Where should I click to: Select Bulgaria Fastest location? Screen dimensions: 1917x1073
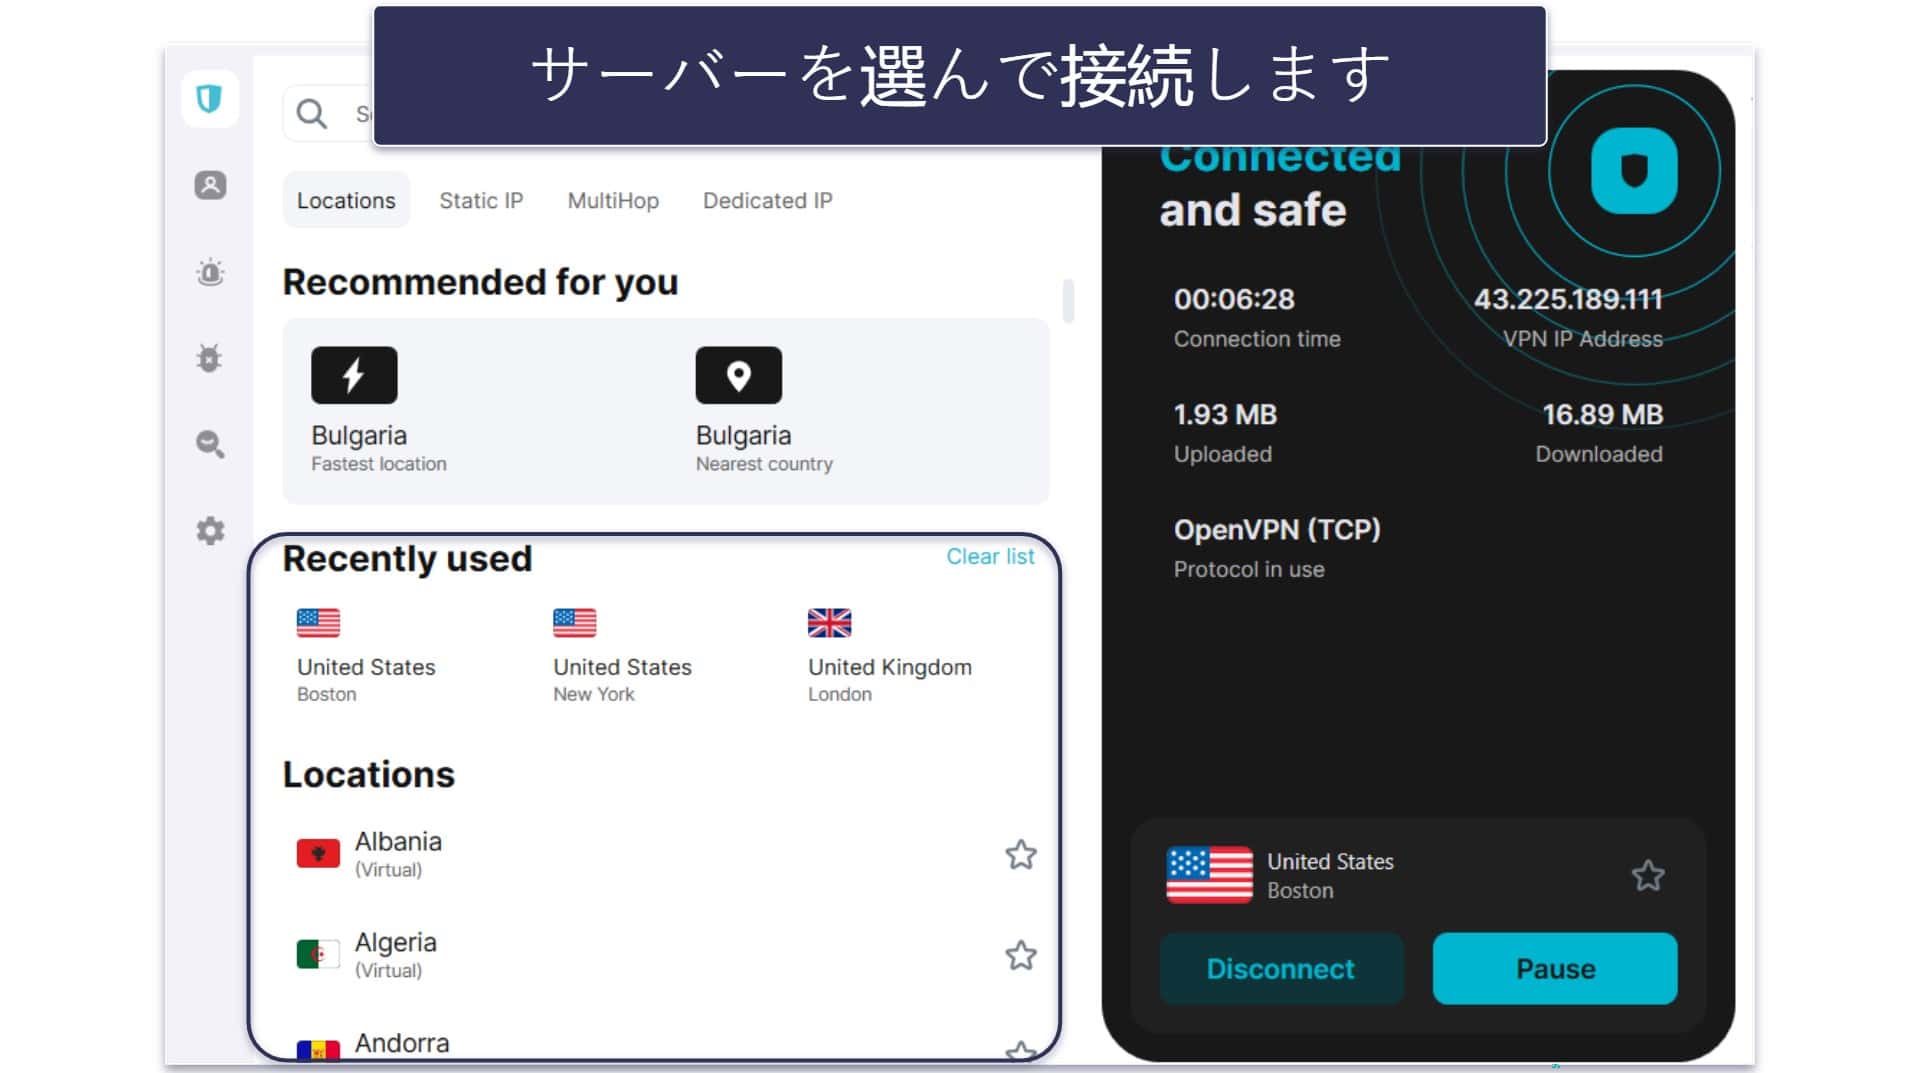click(x=379, y=411)
